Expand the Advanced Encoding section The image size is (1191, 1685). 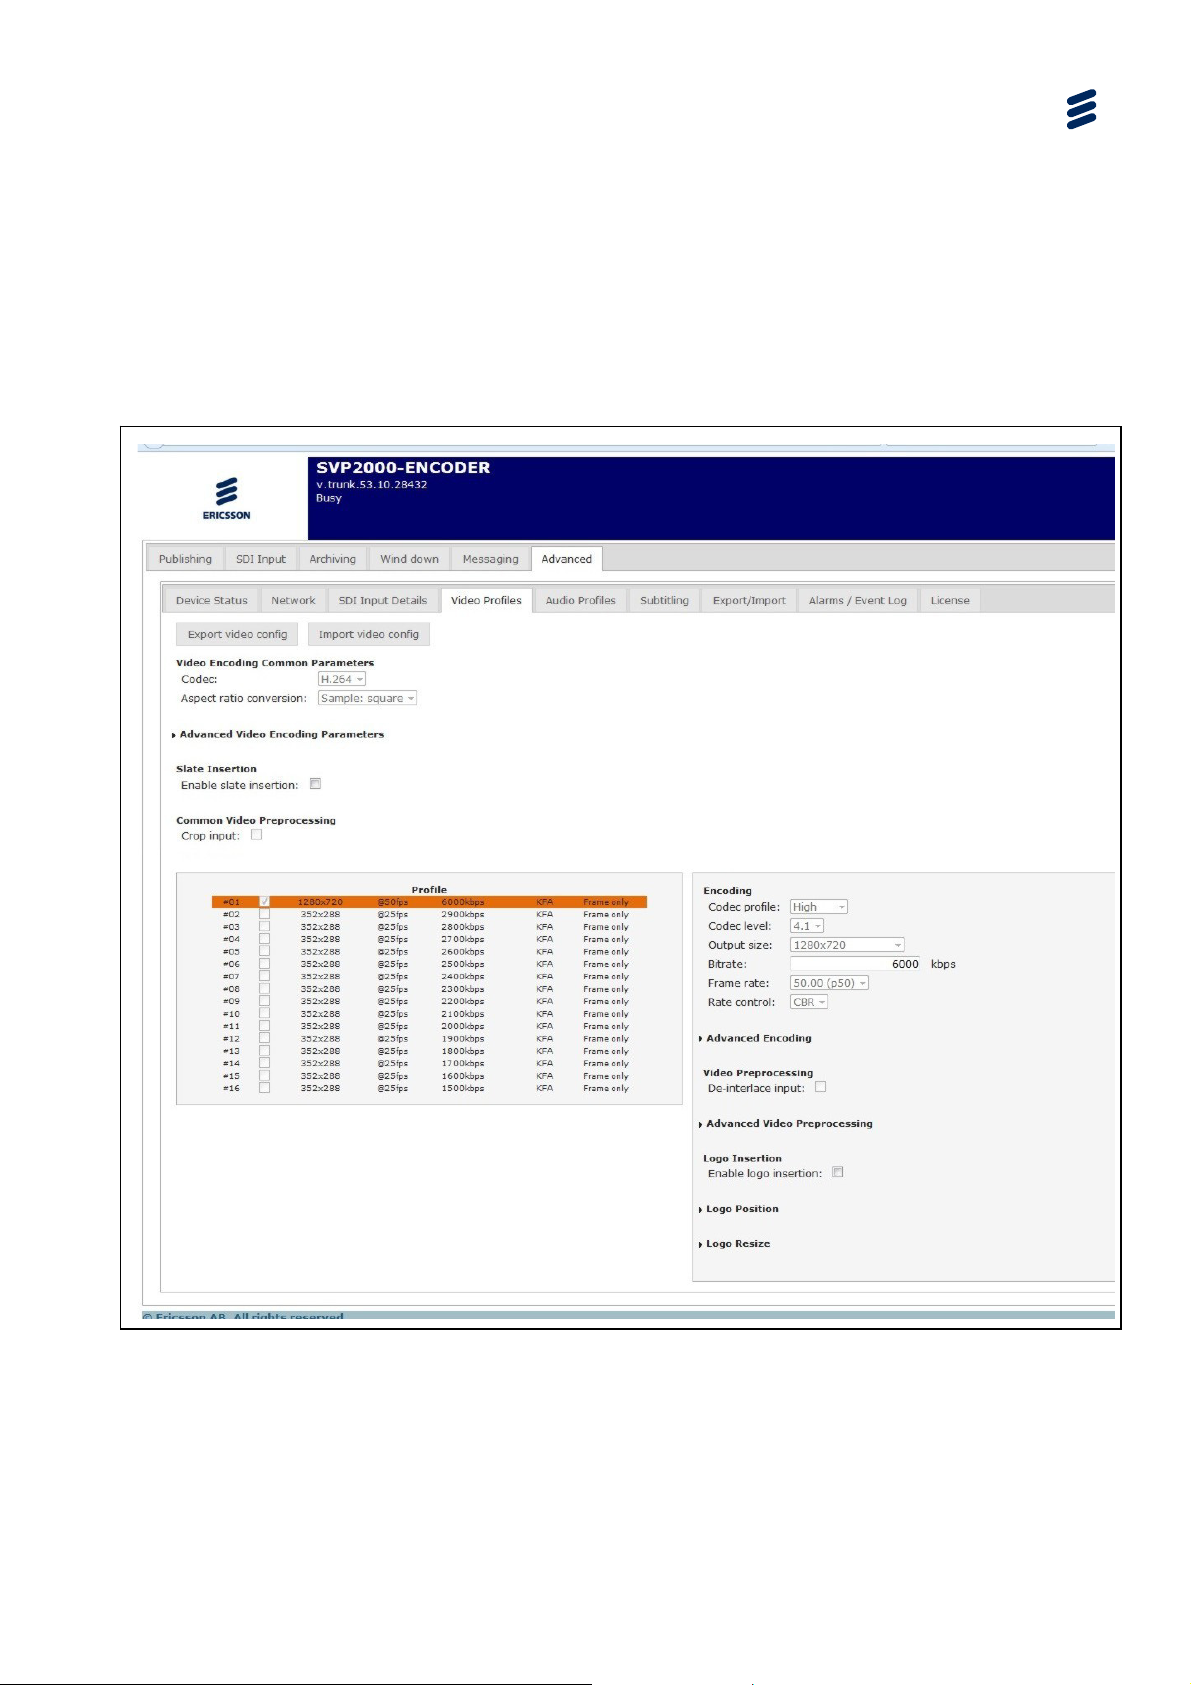[x=755, y=1038]
